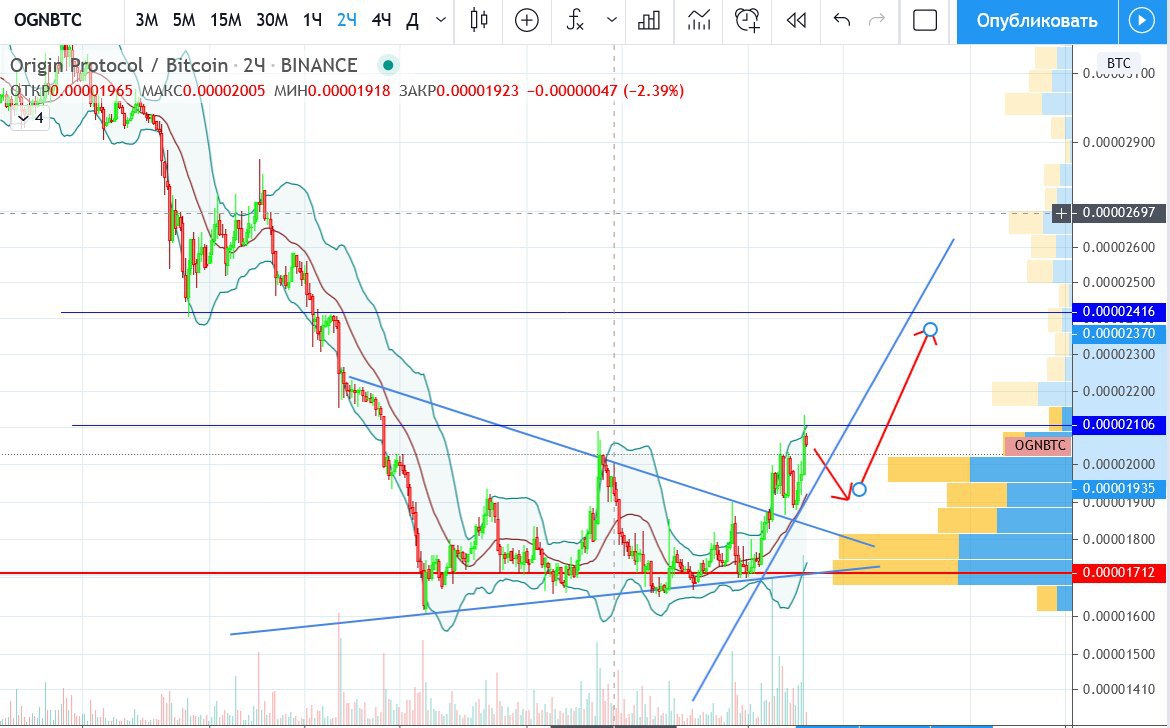This screenshot has width=1170, height=728.
Task: Click the BTC currency label on the price axis
Action: point(1119,63)
